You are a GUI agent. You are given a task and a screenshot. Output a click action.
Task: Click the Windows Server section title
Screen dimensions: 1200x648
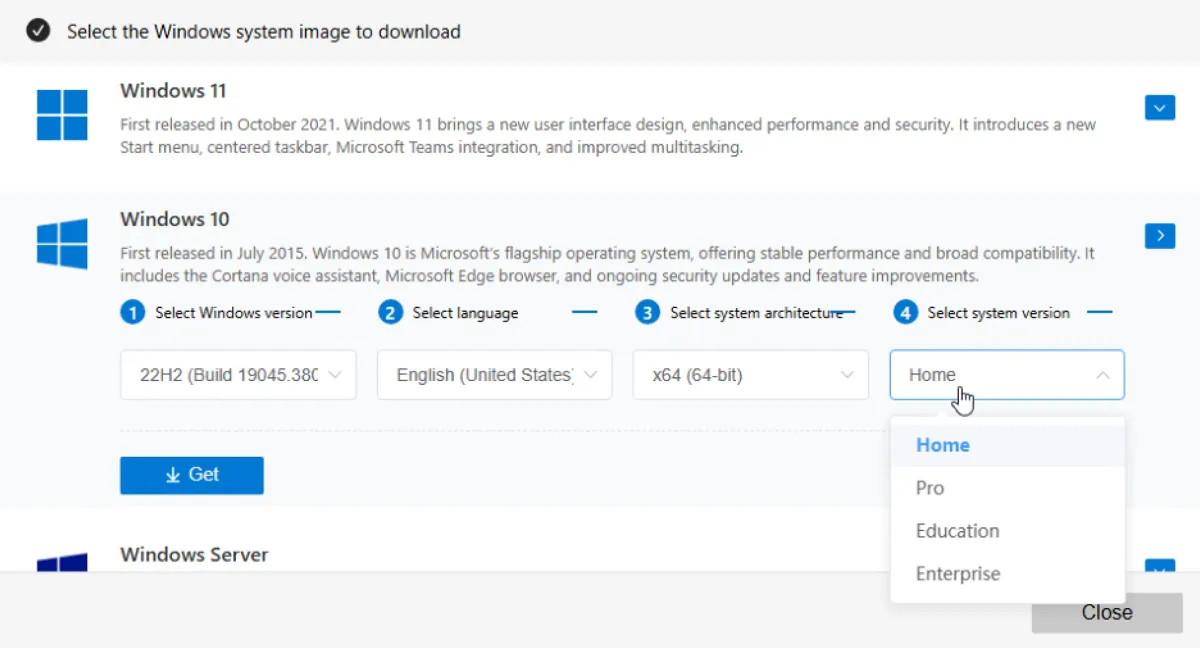pyautogui.click(x=194, y=554)
